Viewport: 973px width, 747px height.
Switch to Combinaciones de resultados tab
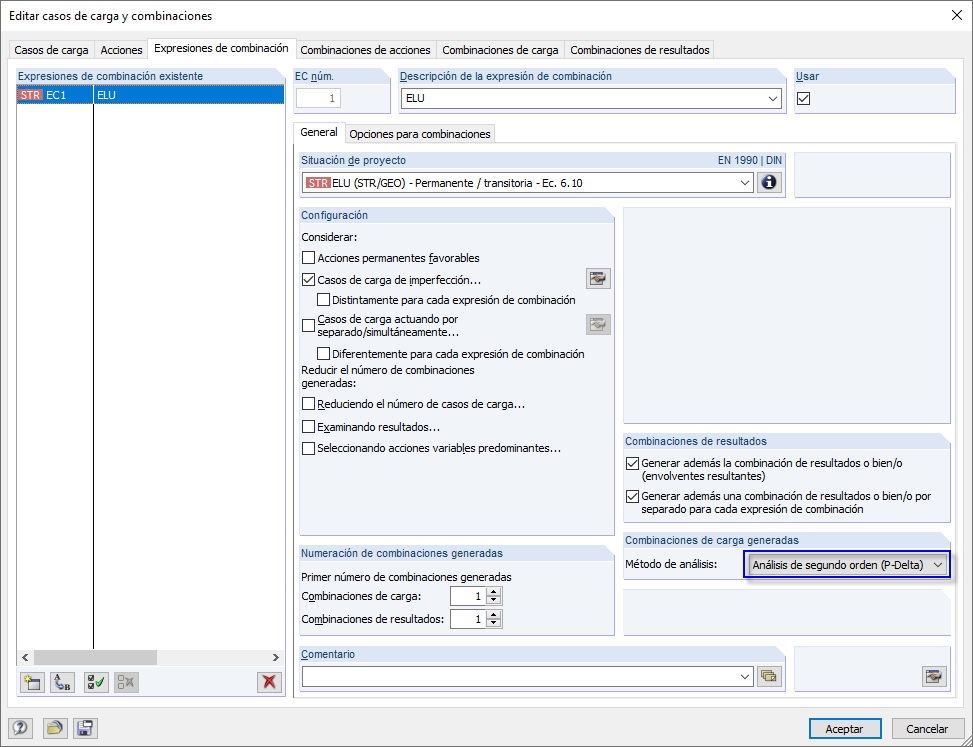coord(640,50)
